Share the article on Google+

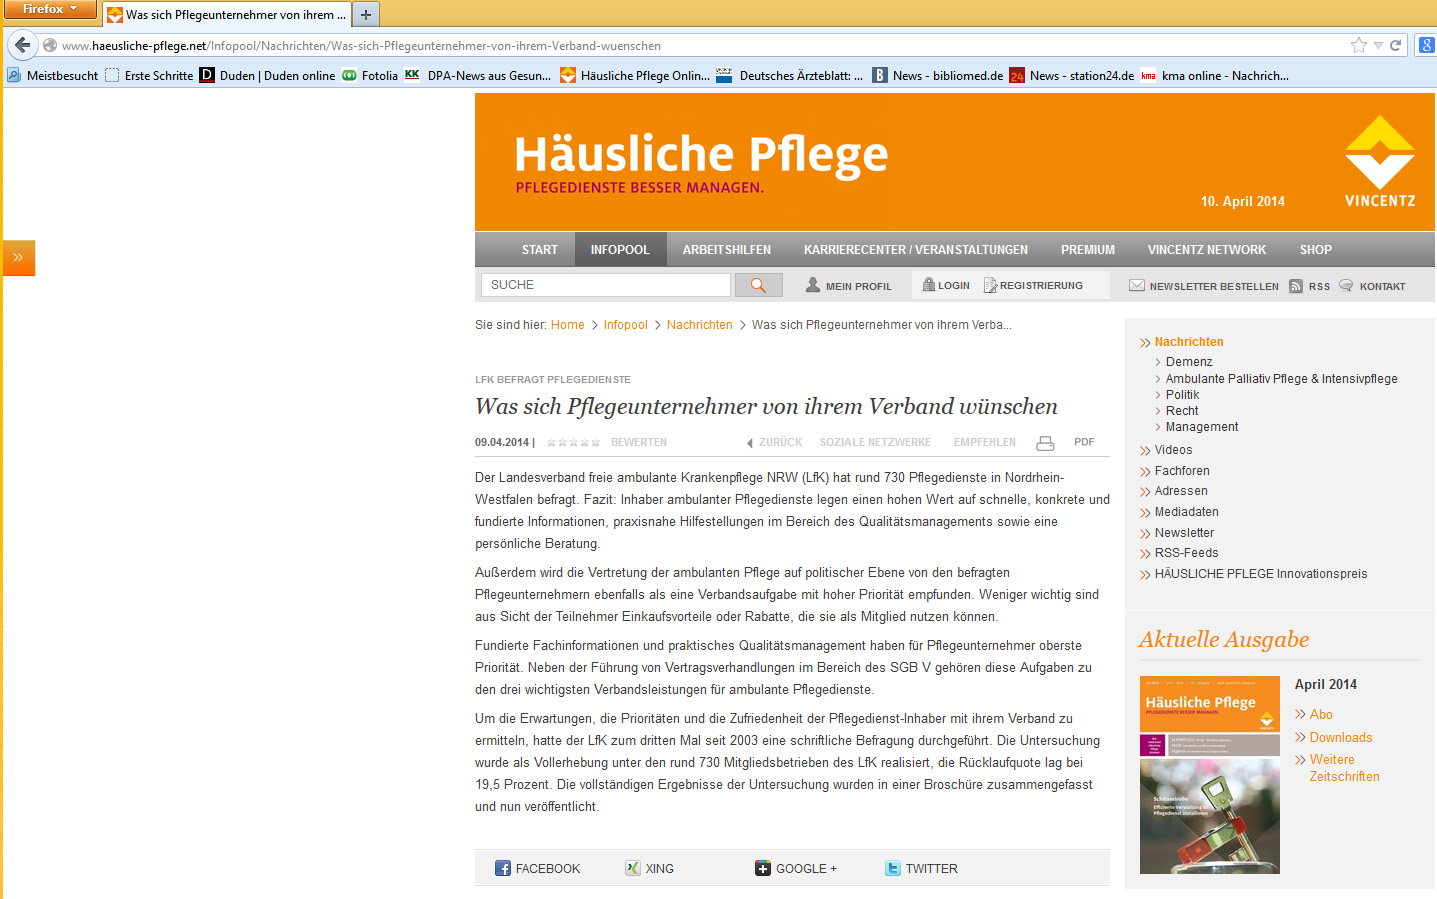coord(796,868)
